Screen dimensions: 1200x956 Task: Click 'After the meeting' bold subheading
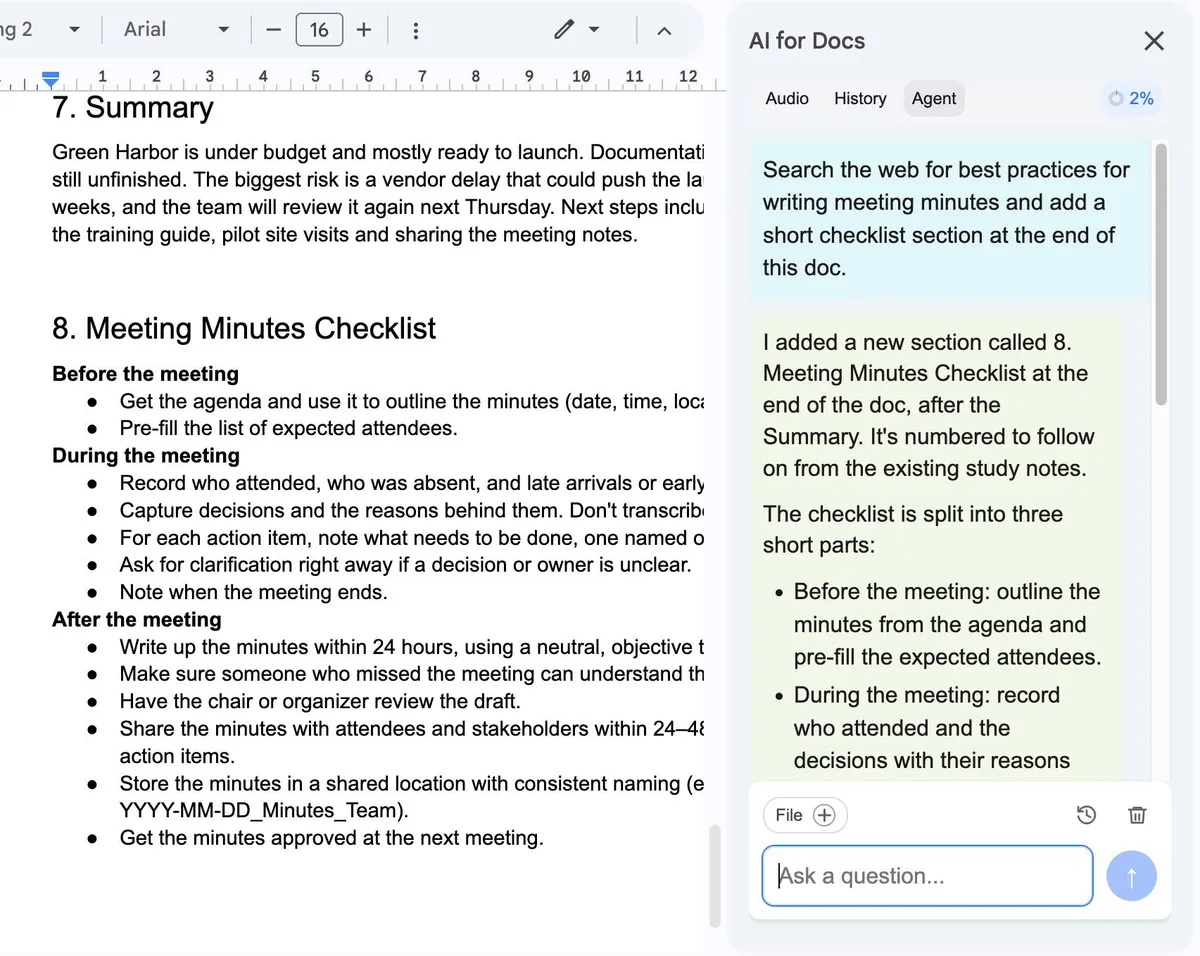[x=137, y=620]
